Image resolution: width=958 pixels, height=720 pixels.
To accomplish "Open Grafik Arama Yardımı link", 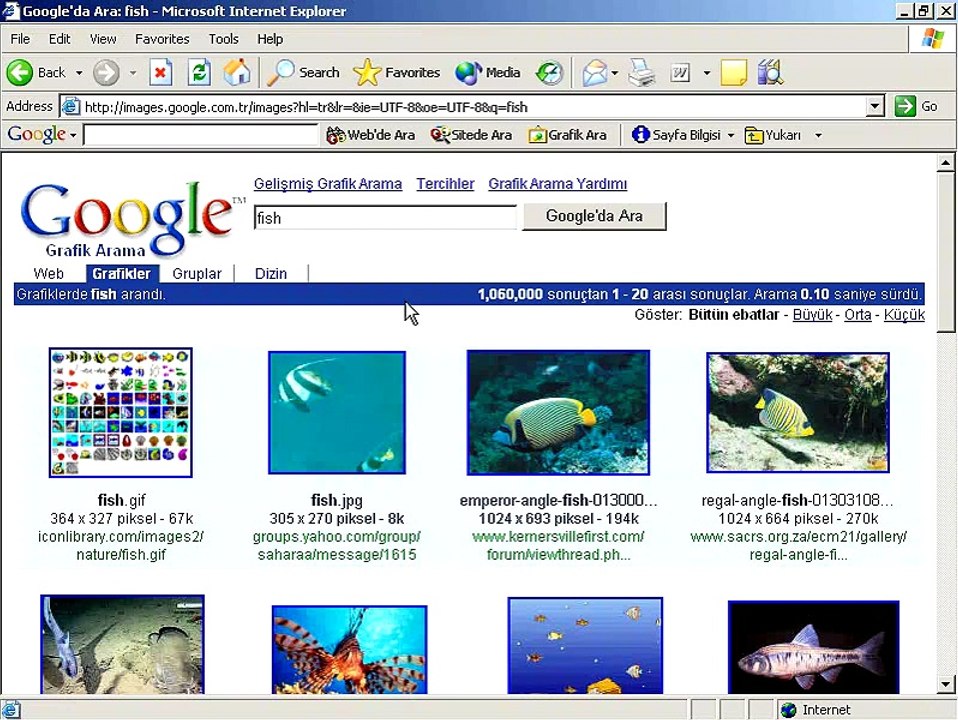I will tap(558, 184).
